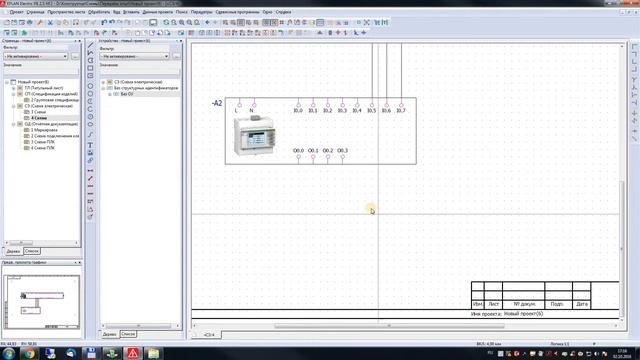Open the Обработать menu

[99, 12]
